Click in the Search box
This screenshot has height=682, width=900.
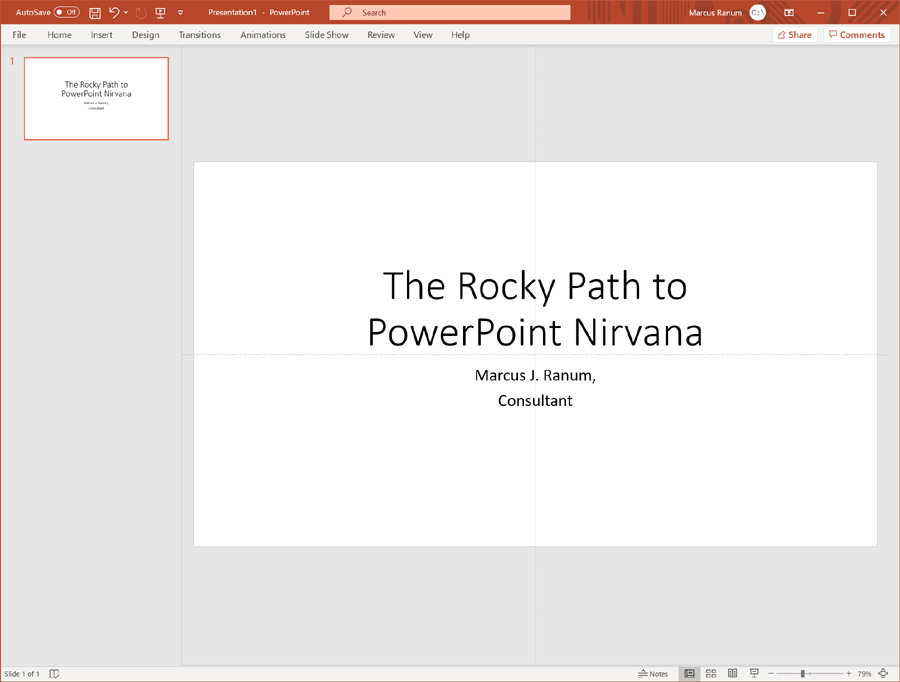[450, 13]
